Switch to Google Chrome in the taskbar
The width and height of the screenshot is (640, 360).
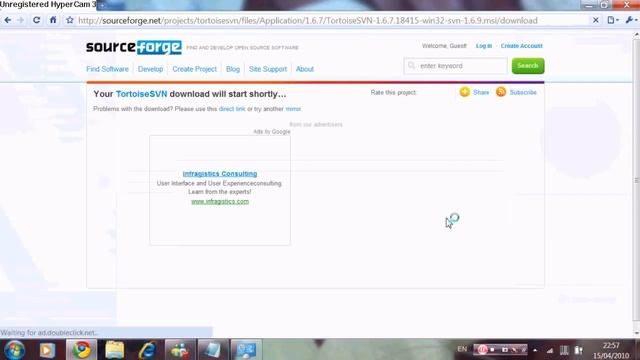82,350
